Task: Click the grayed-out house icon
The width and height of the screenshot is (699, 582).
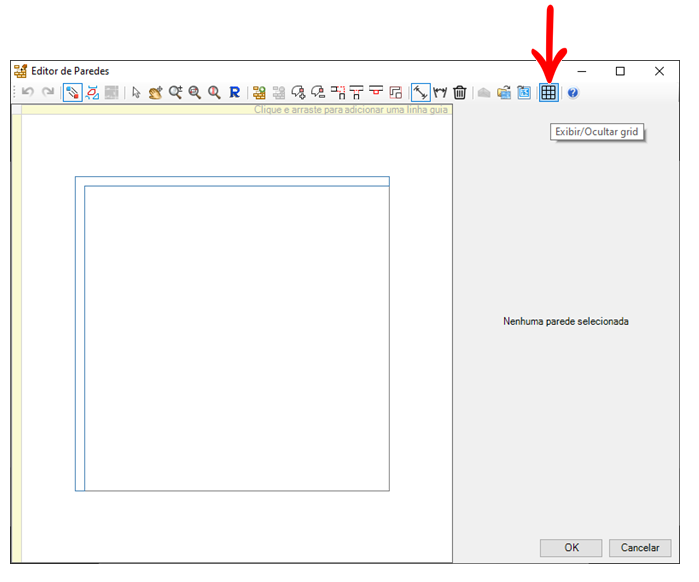Action: click(484, 93)
